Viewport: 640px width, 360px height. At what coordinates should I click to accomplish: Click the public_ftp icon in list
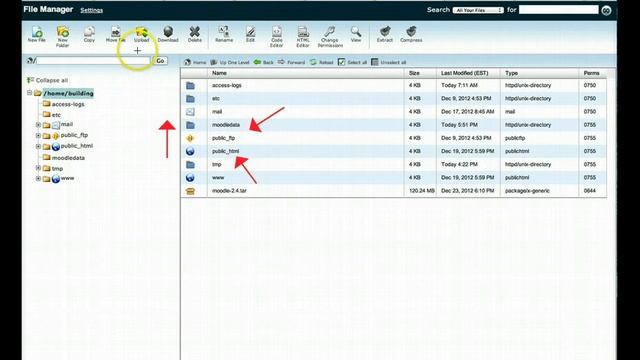pyautogui.click(x=190, y=138)
